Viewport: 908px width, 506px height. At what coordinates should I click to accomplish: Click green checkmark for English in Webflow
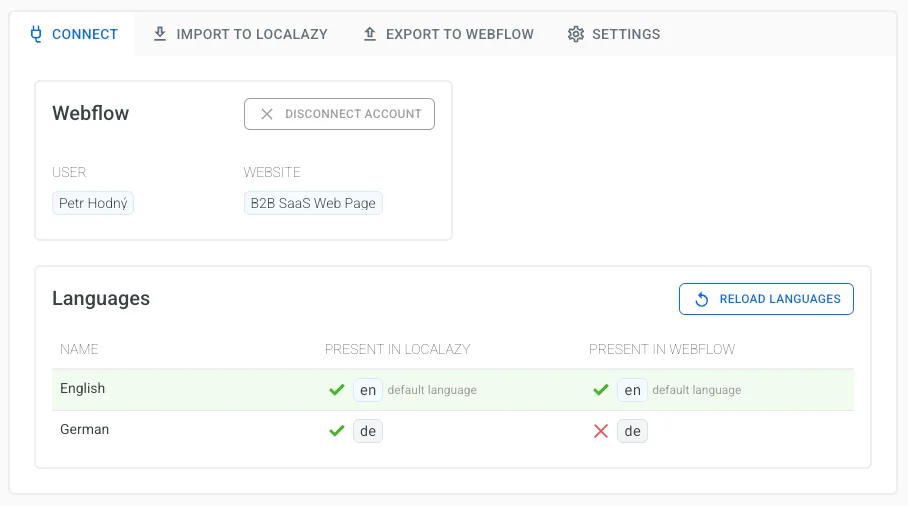[601, 390]
